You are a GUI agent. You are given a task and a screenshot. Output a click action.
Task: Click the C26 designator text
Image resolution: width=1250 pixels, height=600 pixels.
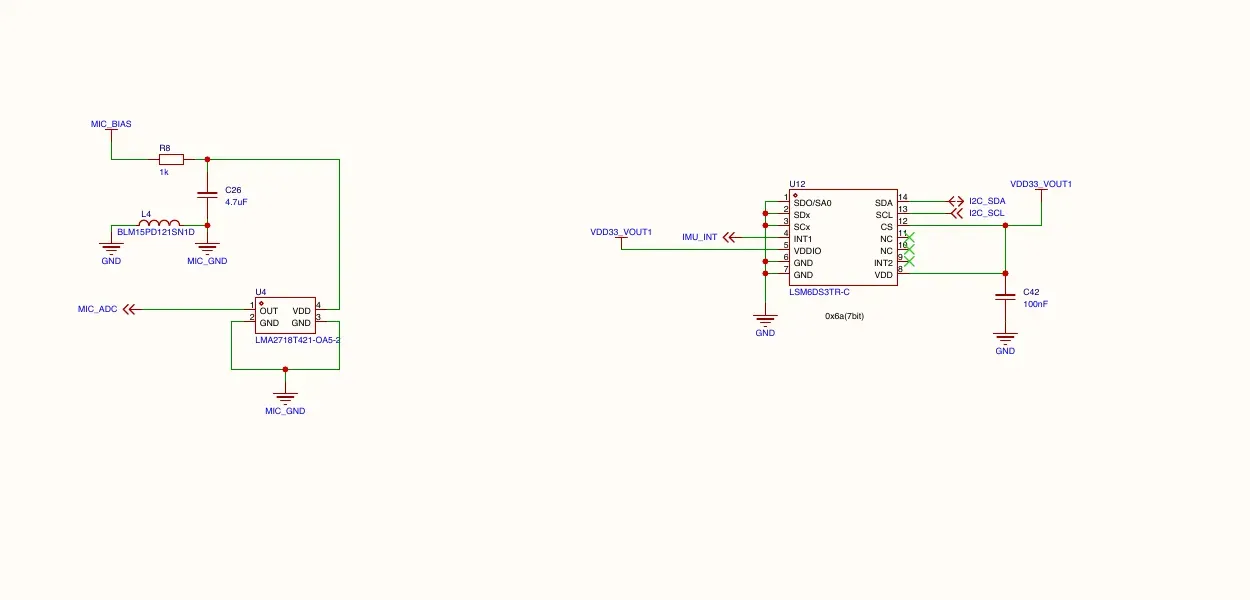(233, 189)
